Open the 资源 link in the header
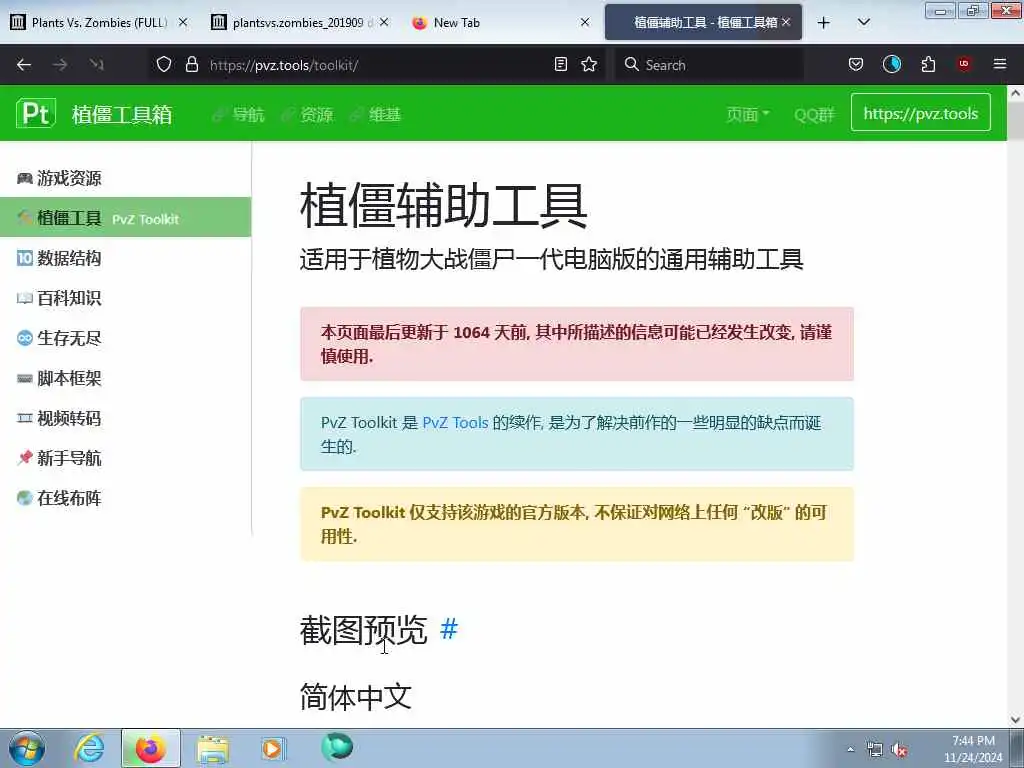The height and width of the screenshot is (768, 1024). coord(308,115)
